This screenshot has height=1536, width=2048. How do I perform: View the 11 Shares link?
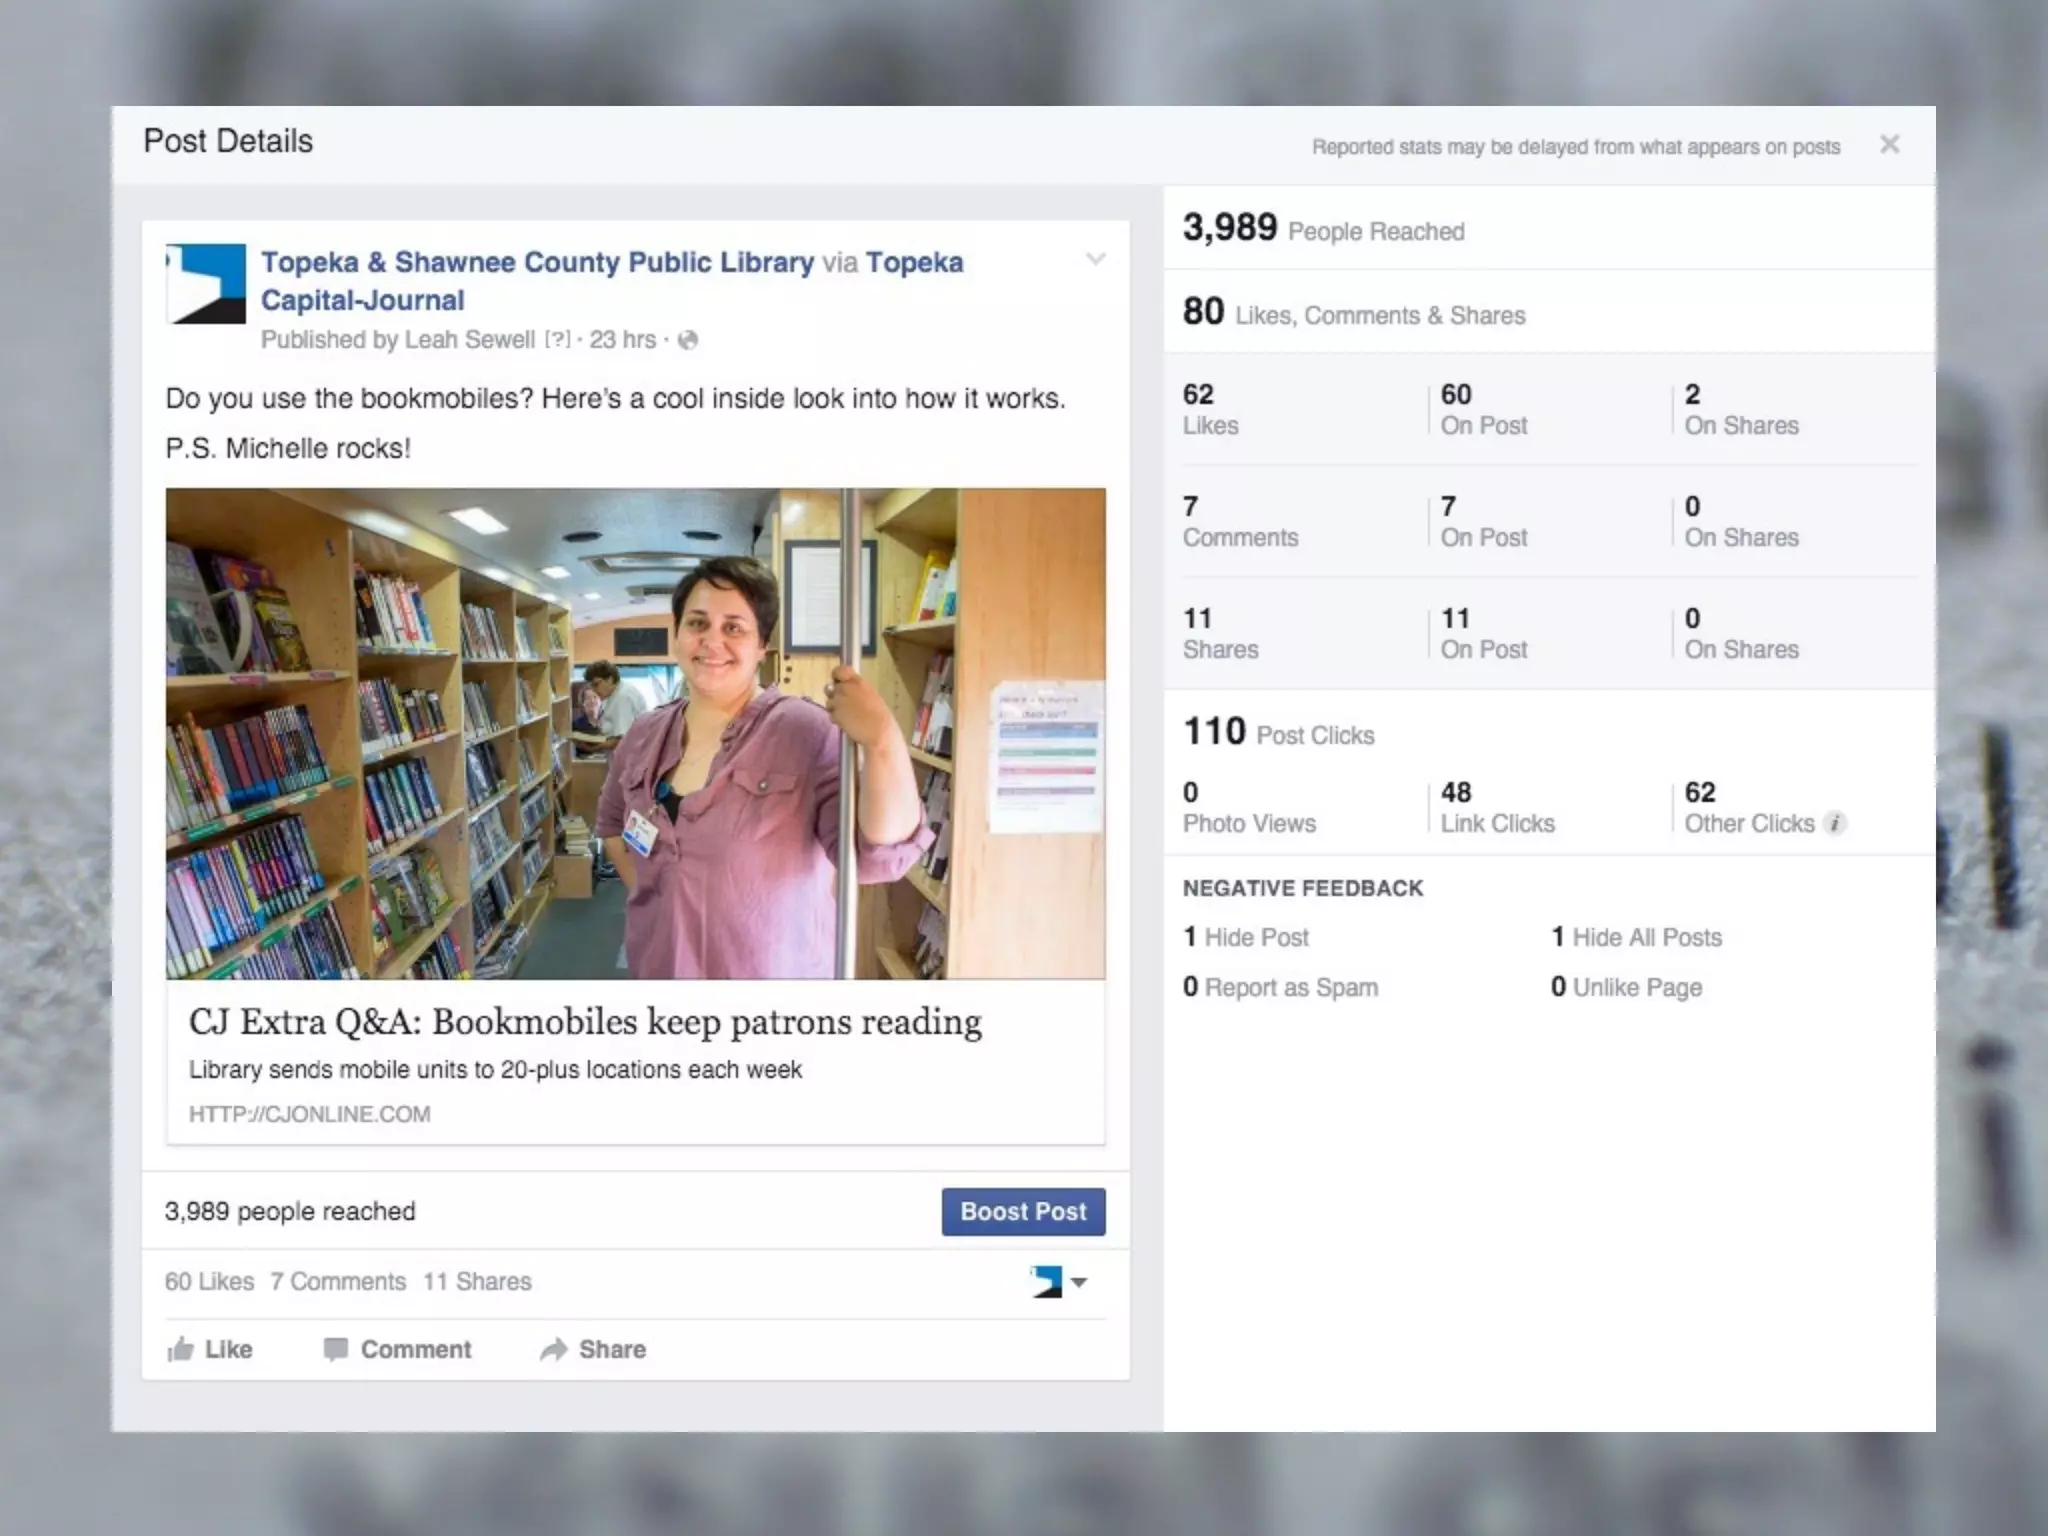pyautogui.click(x=477, y=1281)
